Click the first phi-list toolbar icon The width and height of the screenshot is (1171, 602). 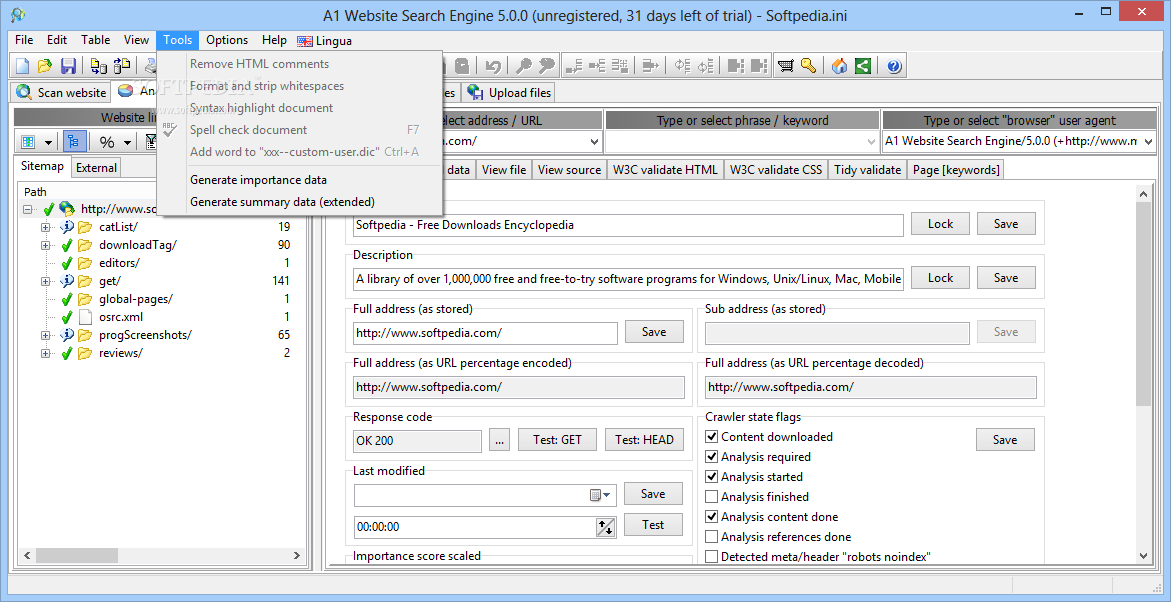pos(682,66)
